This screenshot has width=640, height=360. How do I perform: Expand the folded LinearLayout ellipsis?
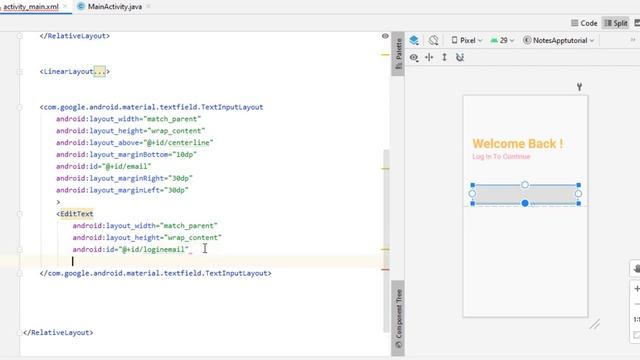[x=100, y=71]
